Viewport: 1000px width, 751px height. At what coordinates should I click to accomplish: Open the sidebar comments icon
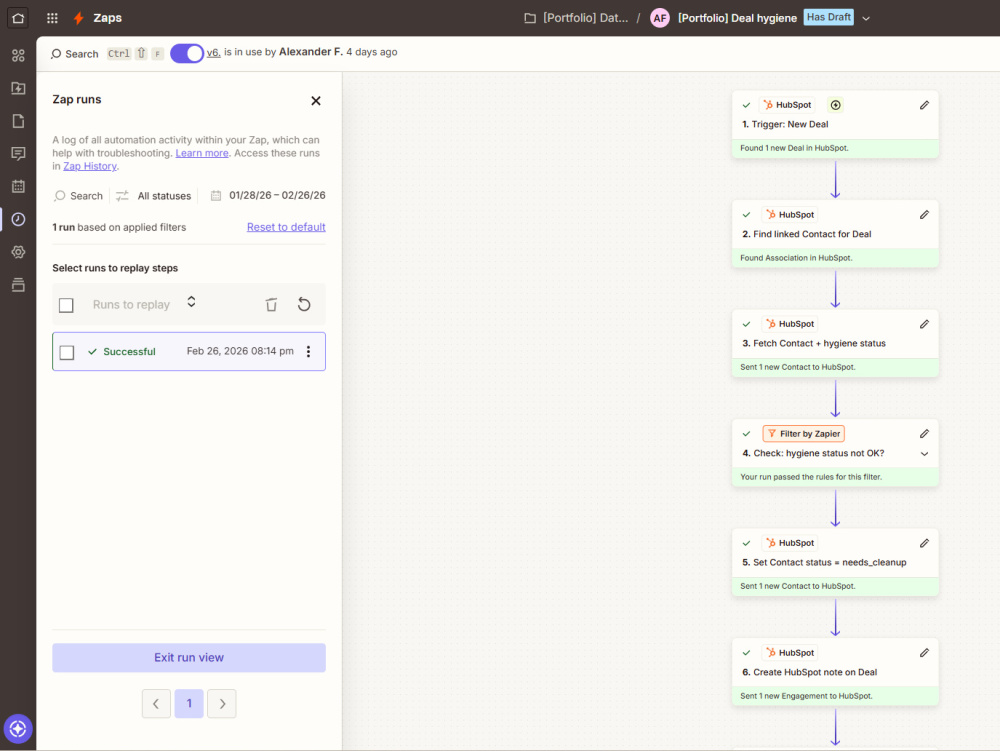(x=18, y=154)
